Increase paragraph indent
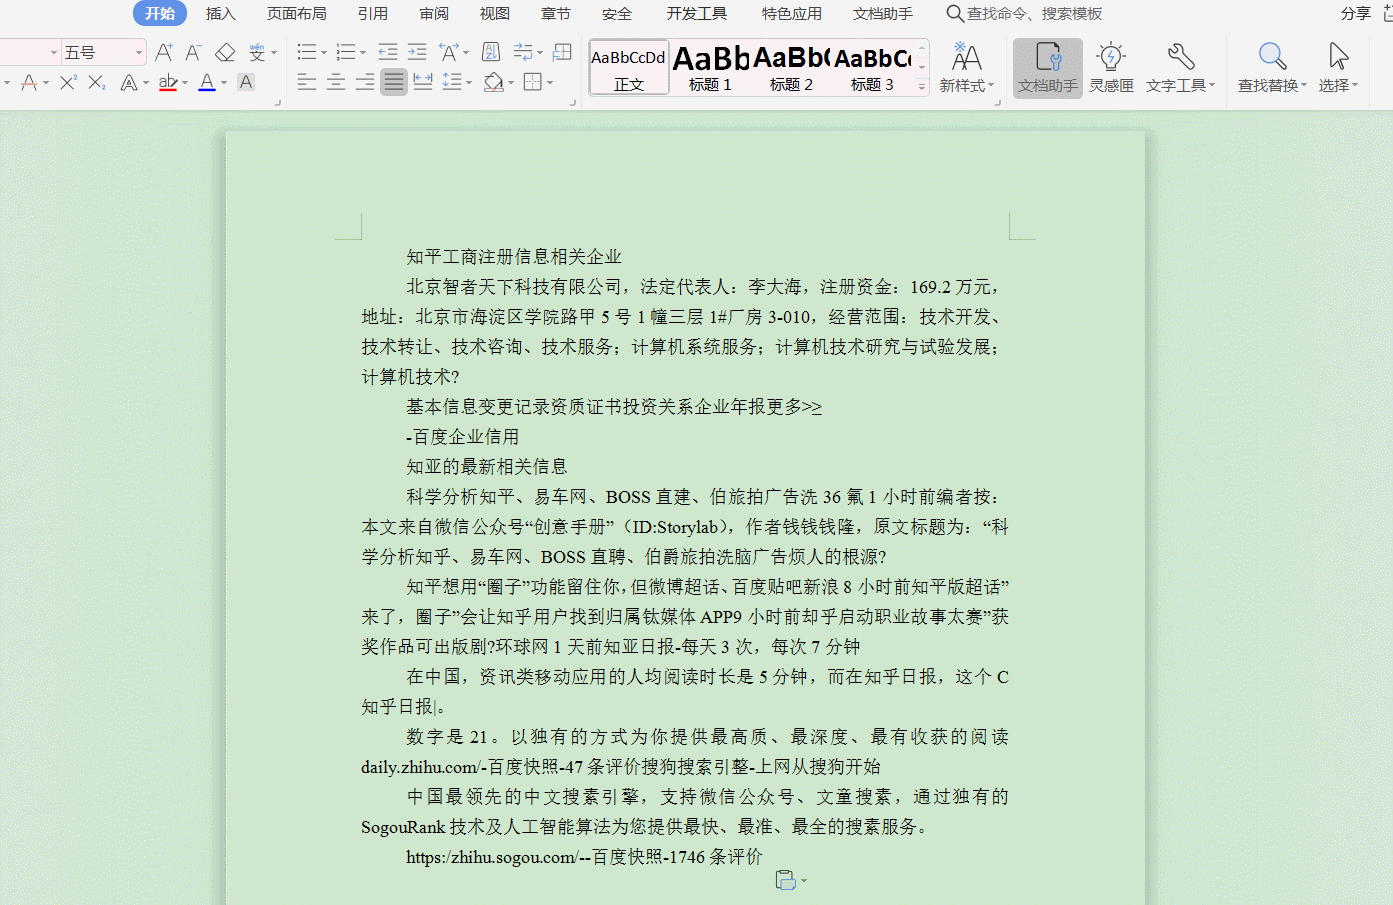Viewport: 1393px width, 905px height. 418,52
